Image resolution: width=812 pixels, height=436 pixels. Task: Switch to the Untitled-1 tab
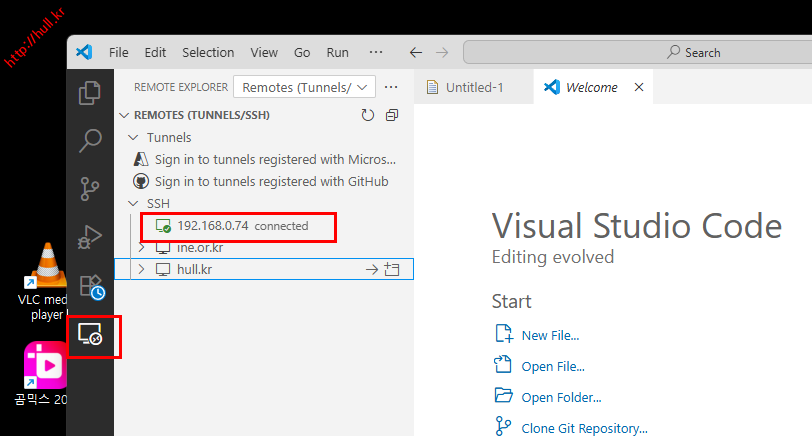(x=474, y=87)
